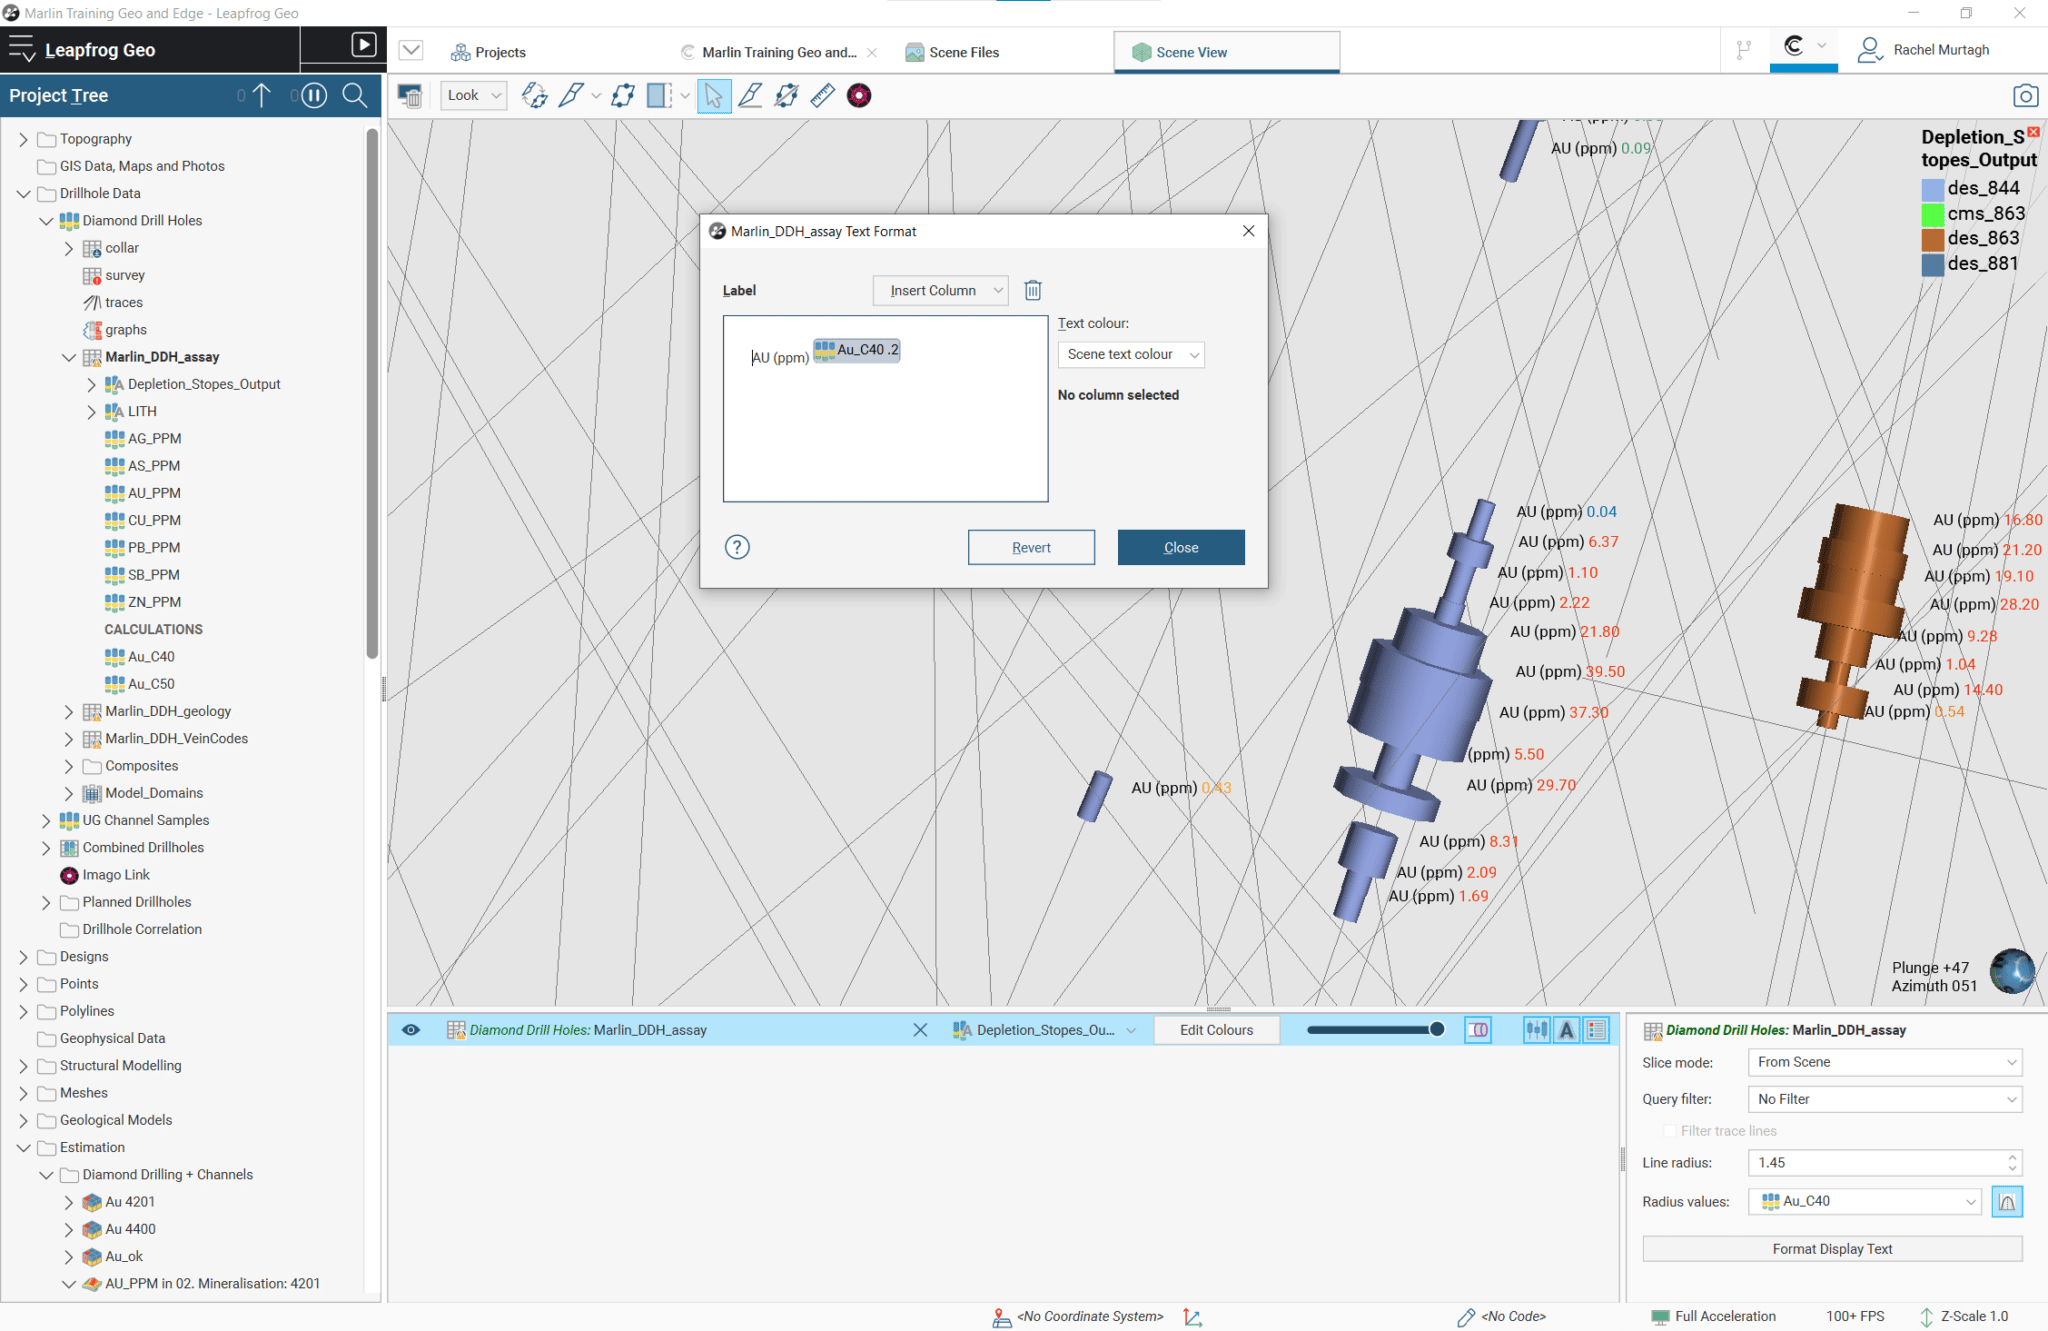Click the Line radius input field
The width and height of the screenshot is (2048, 1331).
1885,1163
